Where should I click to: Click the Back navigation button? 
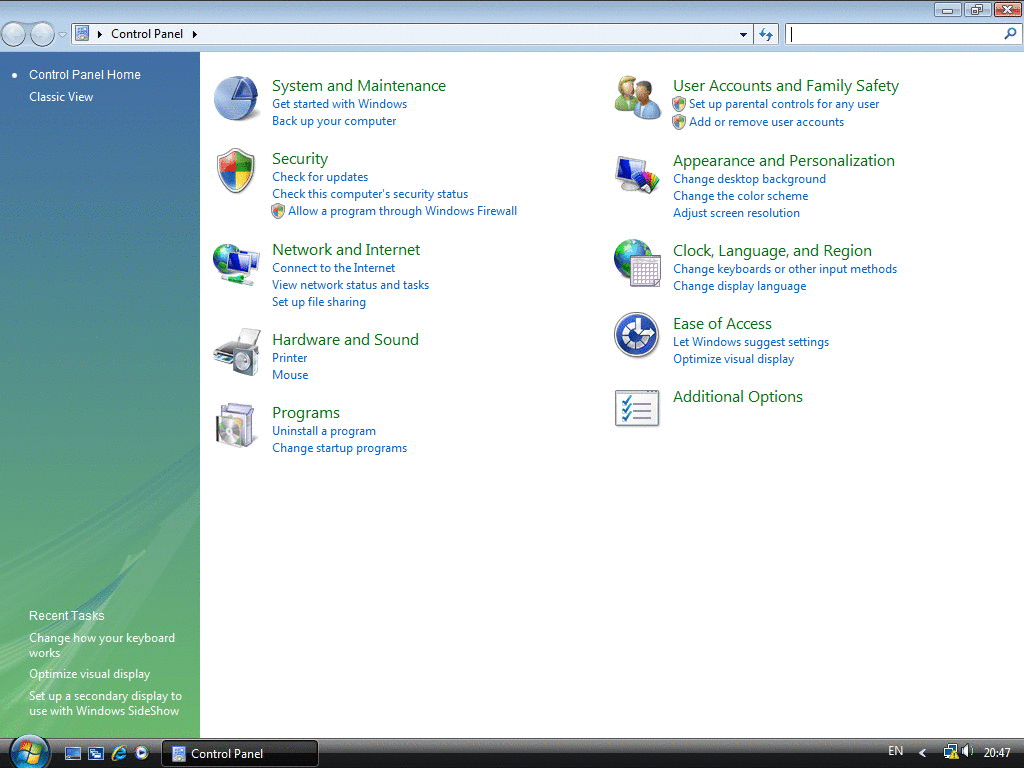point(14,34)
